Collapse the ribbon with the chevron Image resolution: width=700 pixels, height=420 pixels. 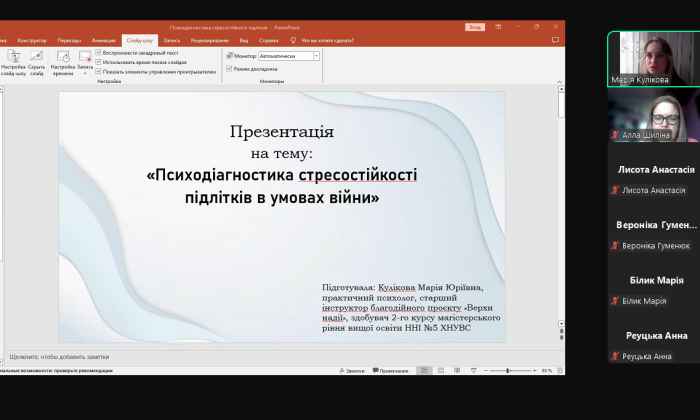pyautogui.click(x=558, y=84)
